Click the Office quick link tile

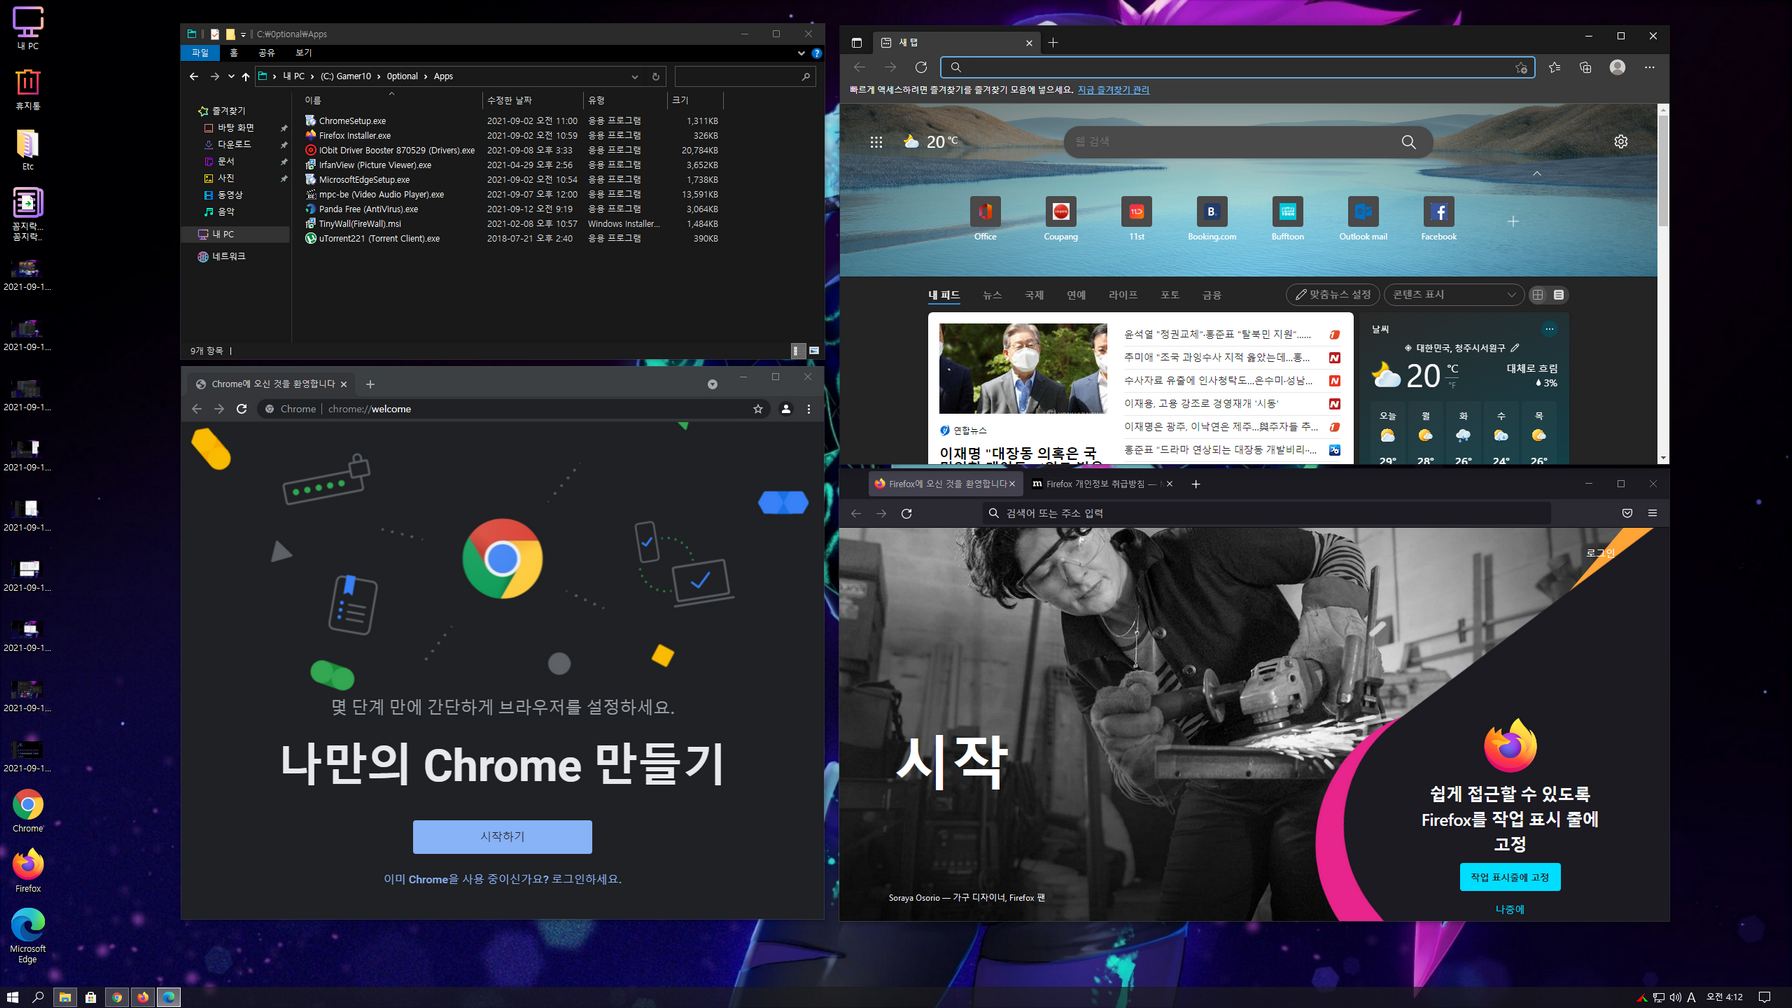pyautogui.click(x=985, y=219)
